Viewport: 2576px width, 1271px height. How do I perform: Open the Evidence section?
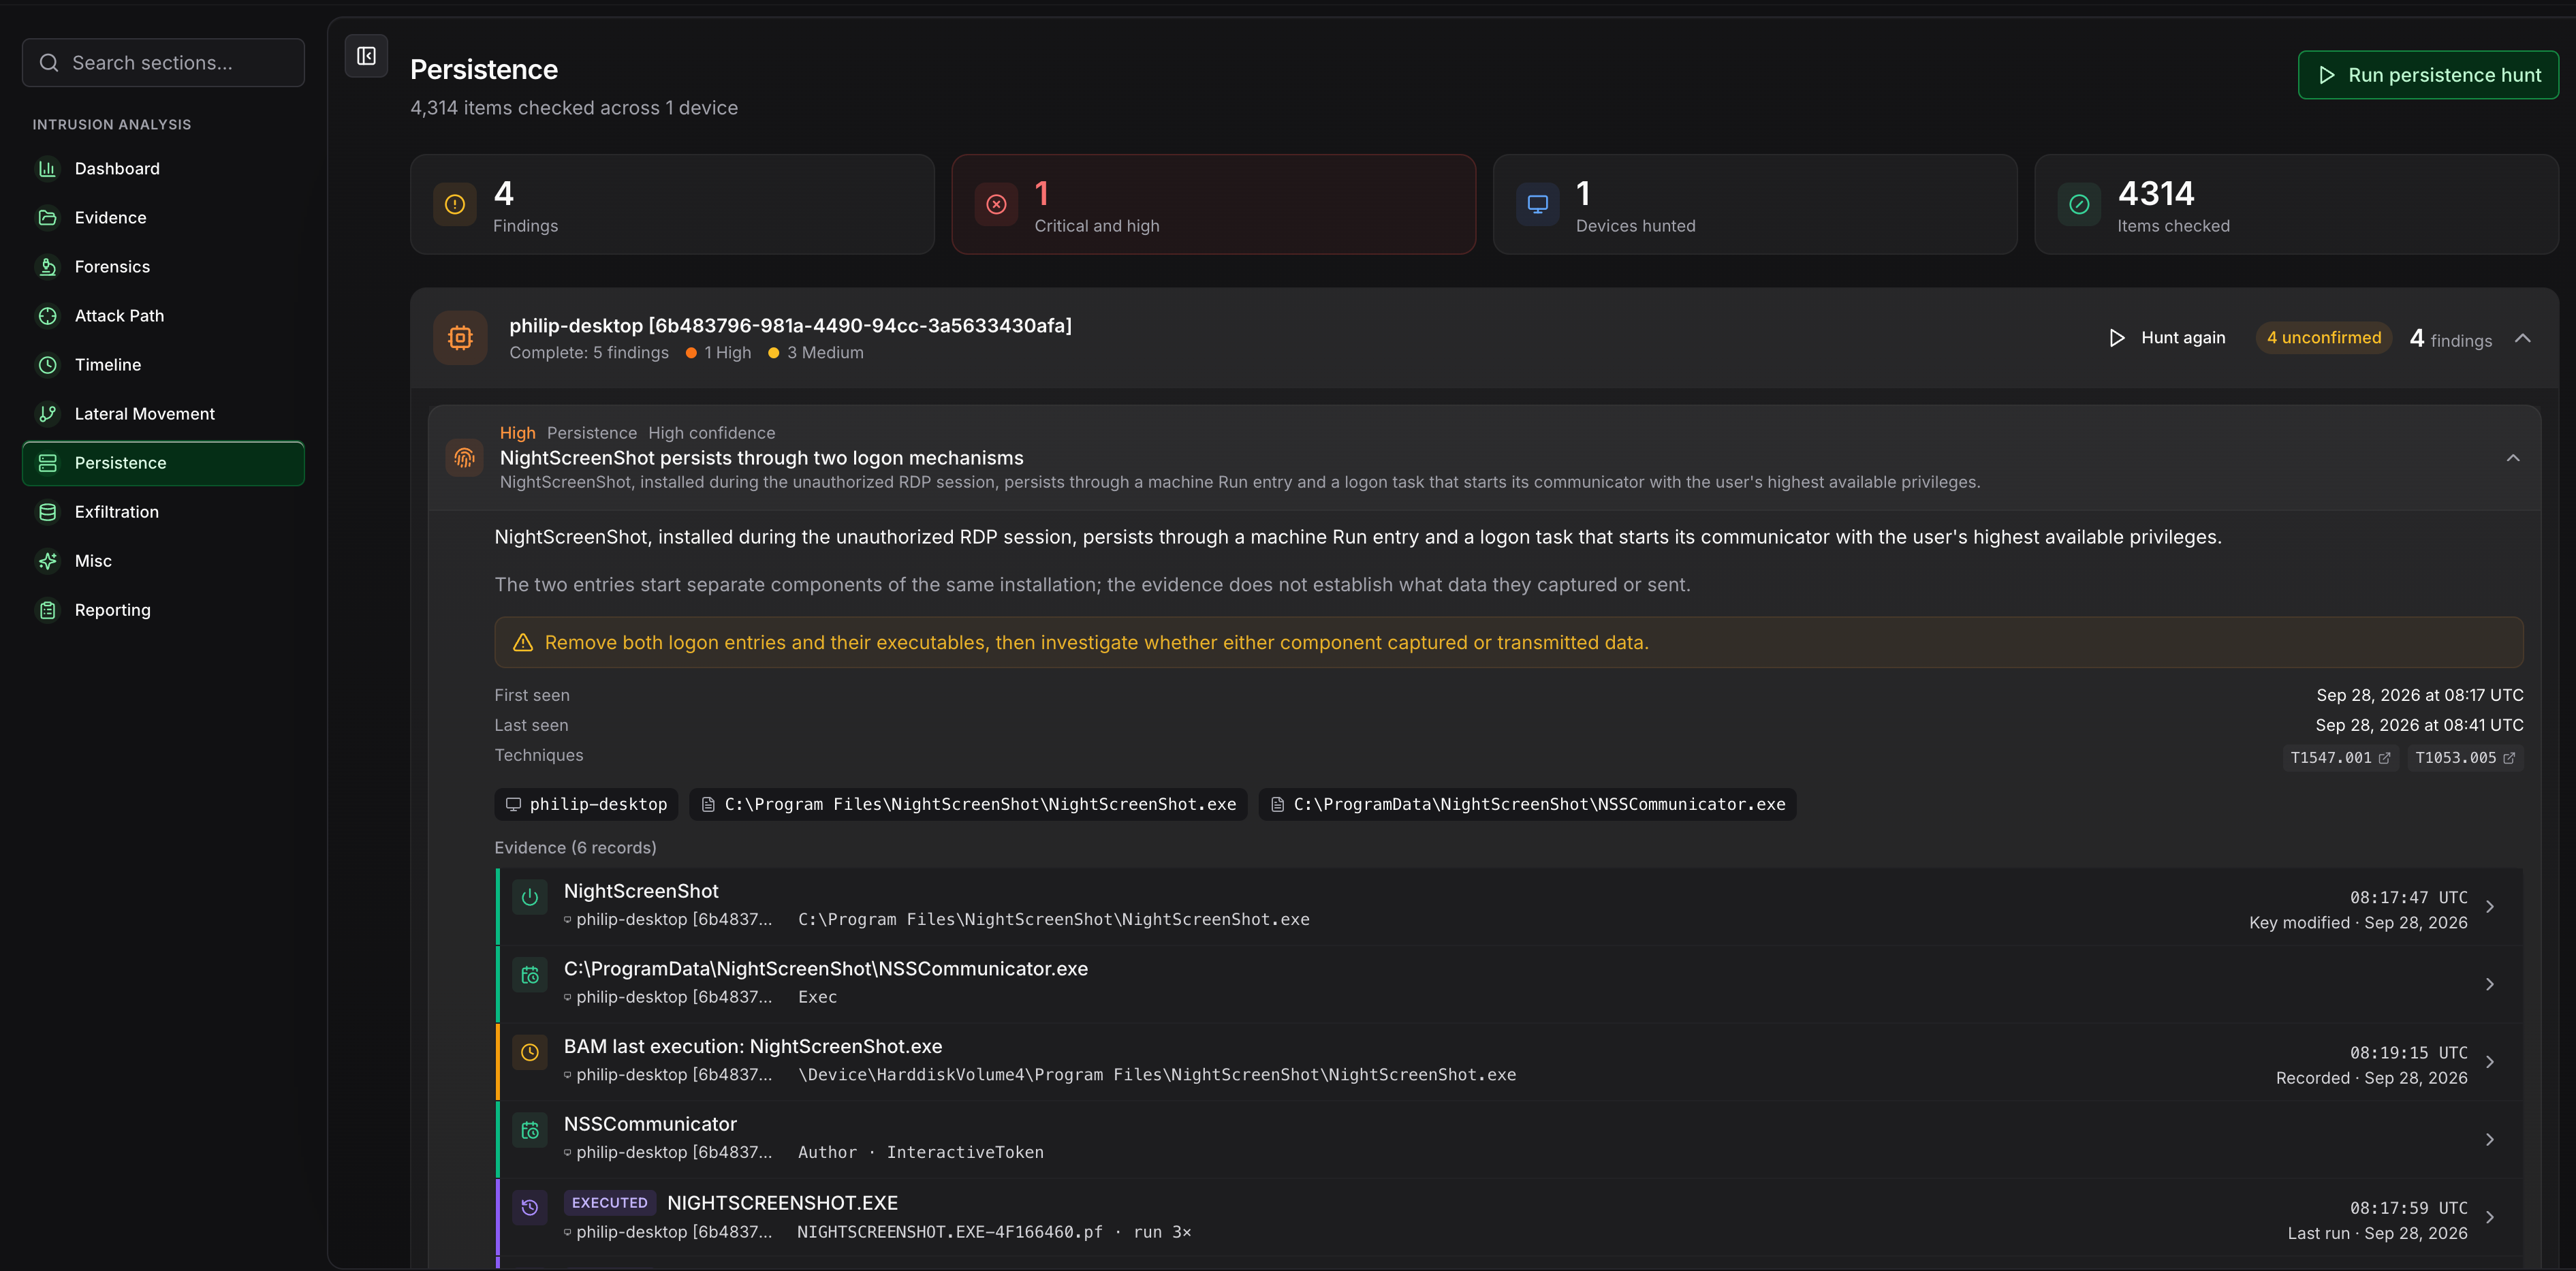[x=163, y=218]
